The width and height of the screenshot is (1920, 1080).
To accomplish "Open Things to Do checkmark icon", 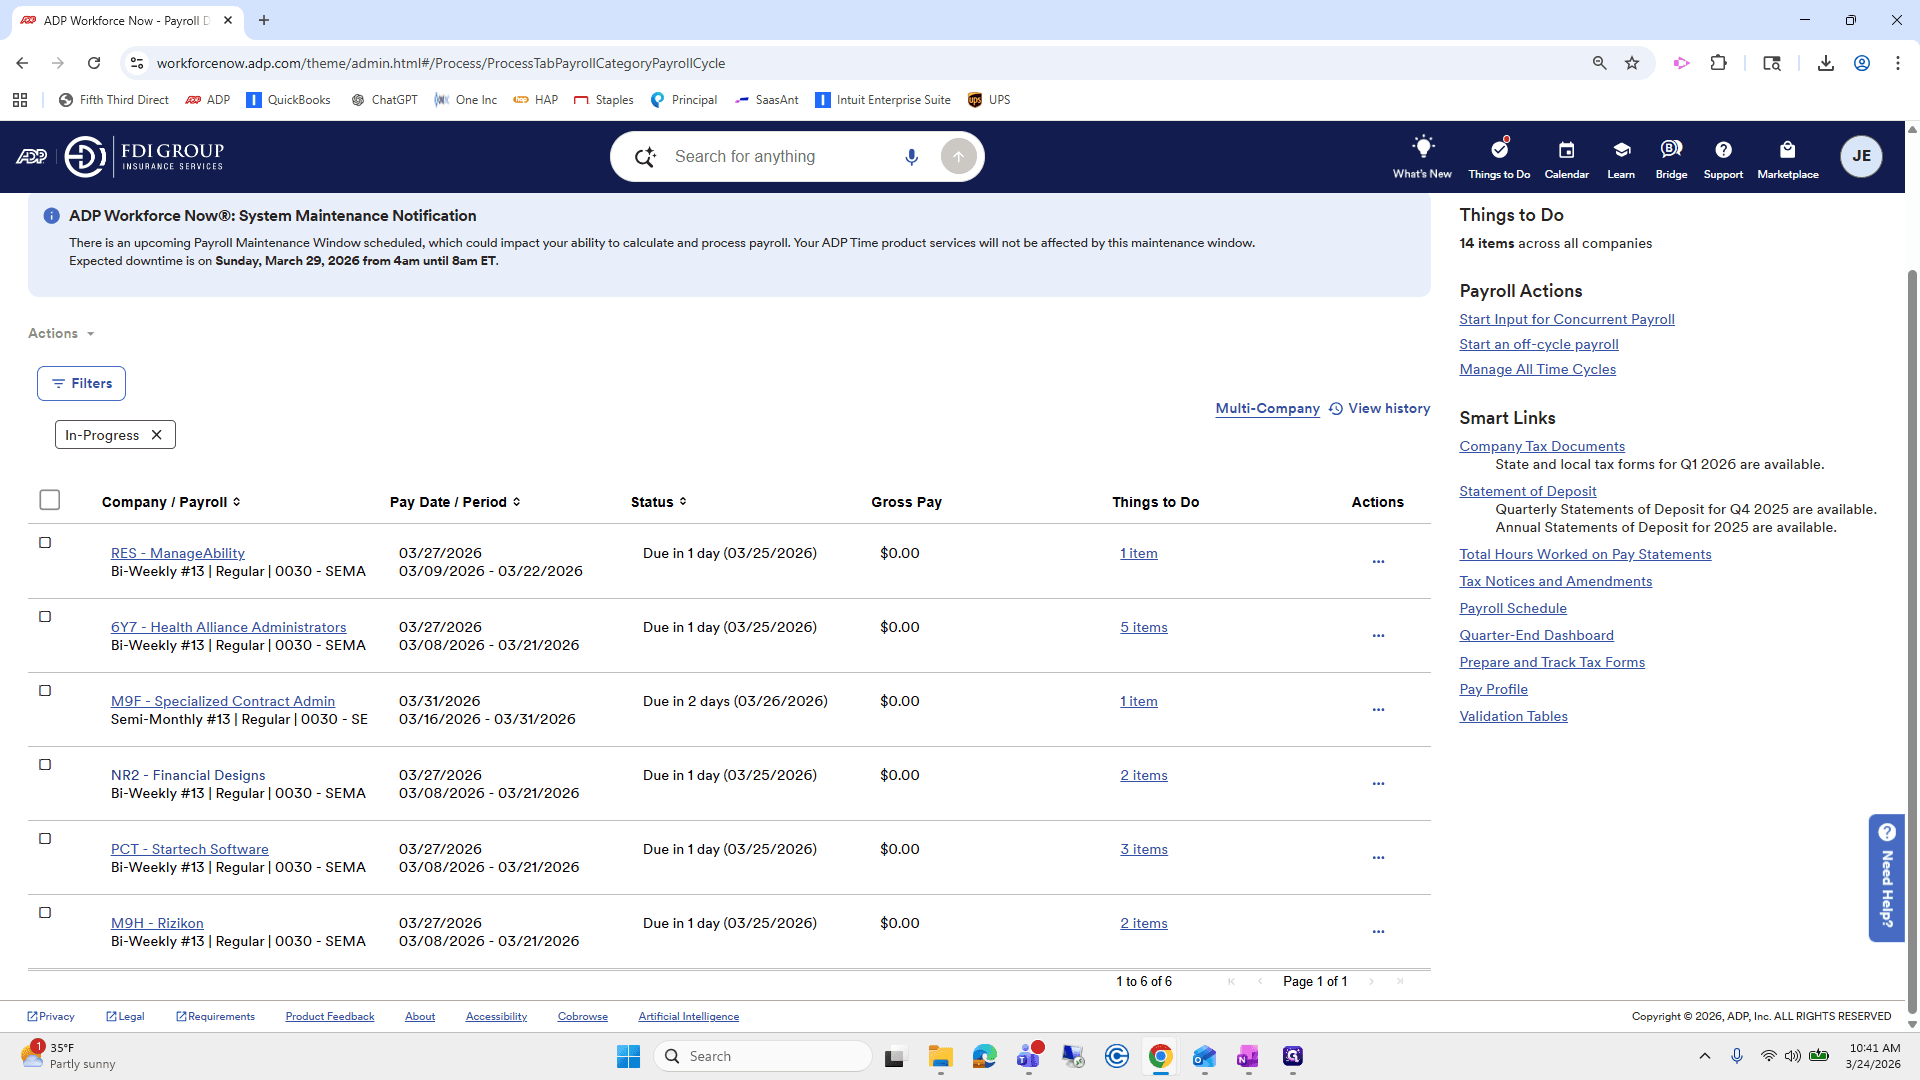I will [1499, 157].
